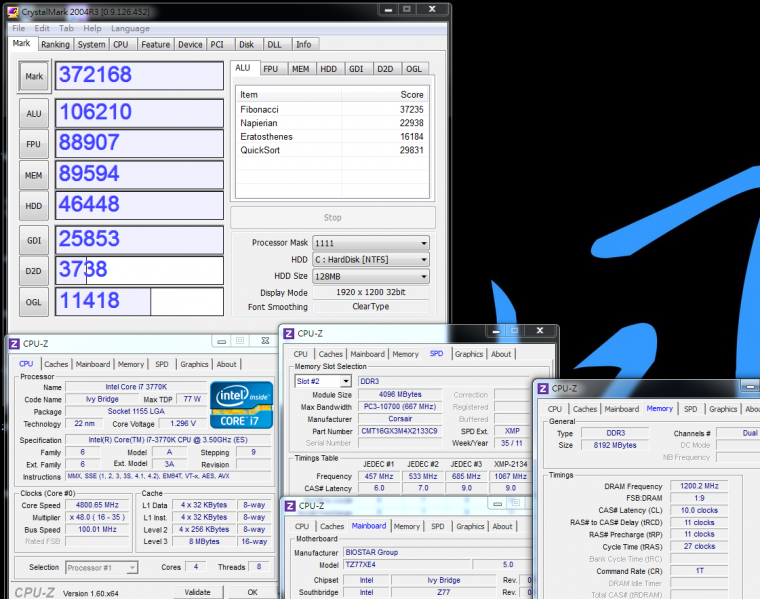This screenshot has width=760, height=599.
Task: Run the overall Mark benchmark button
Action: 34,76
